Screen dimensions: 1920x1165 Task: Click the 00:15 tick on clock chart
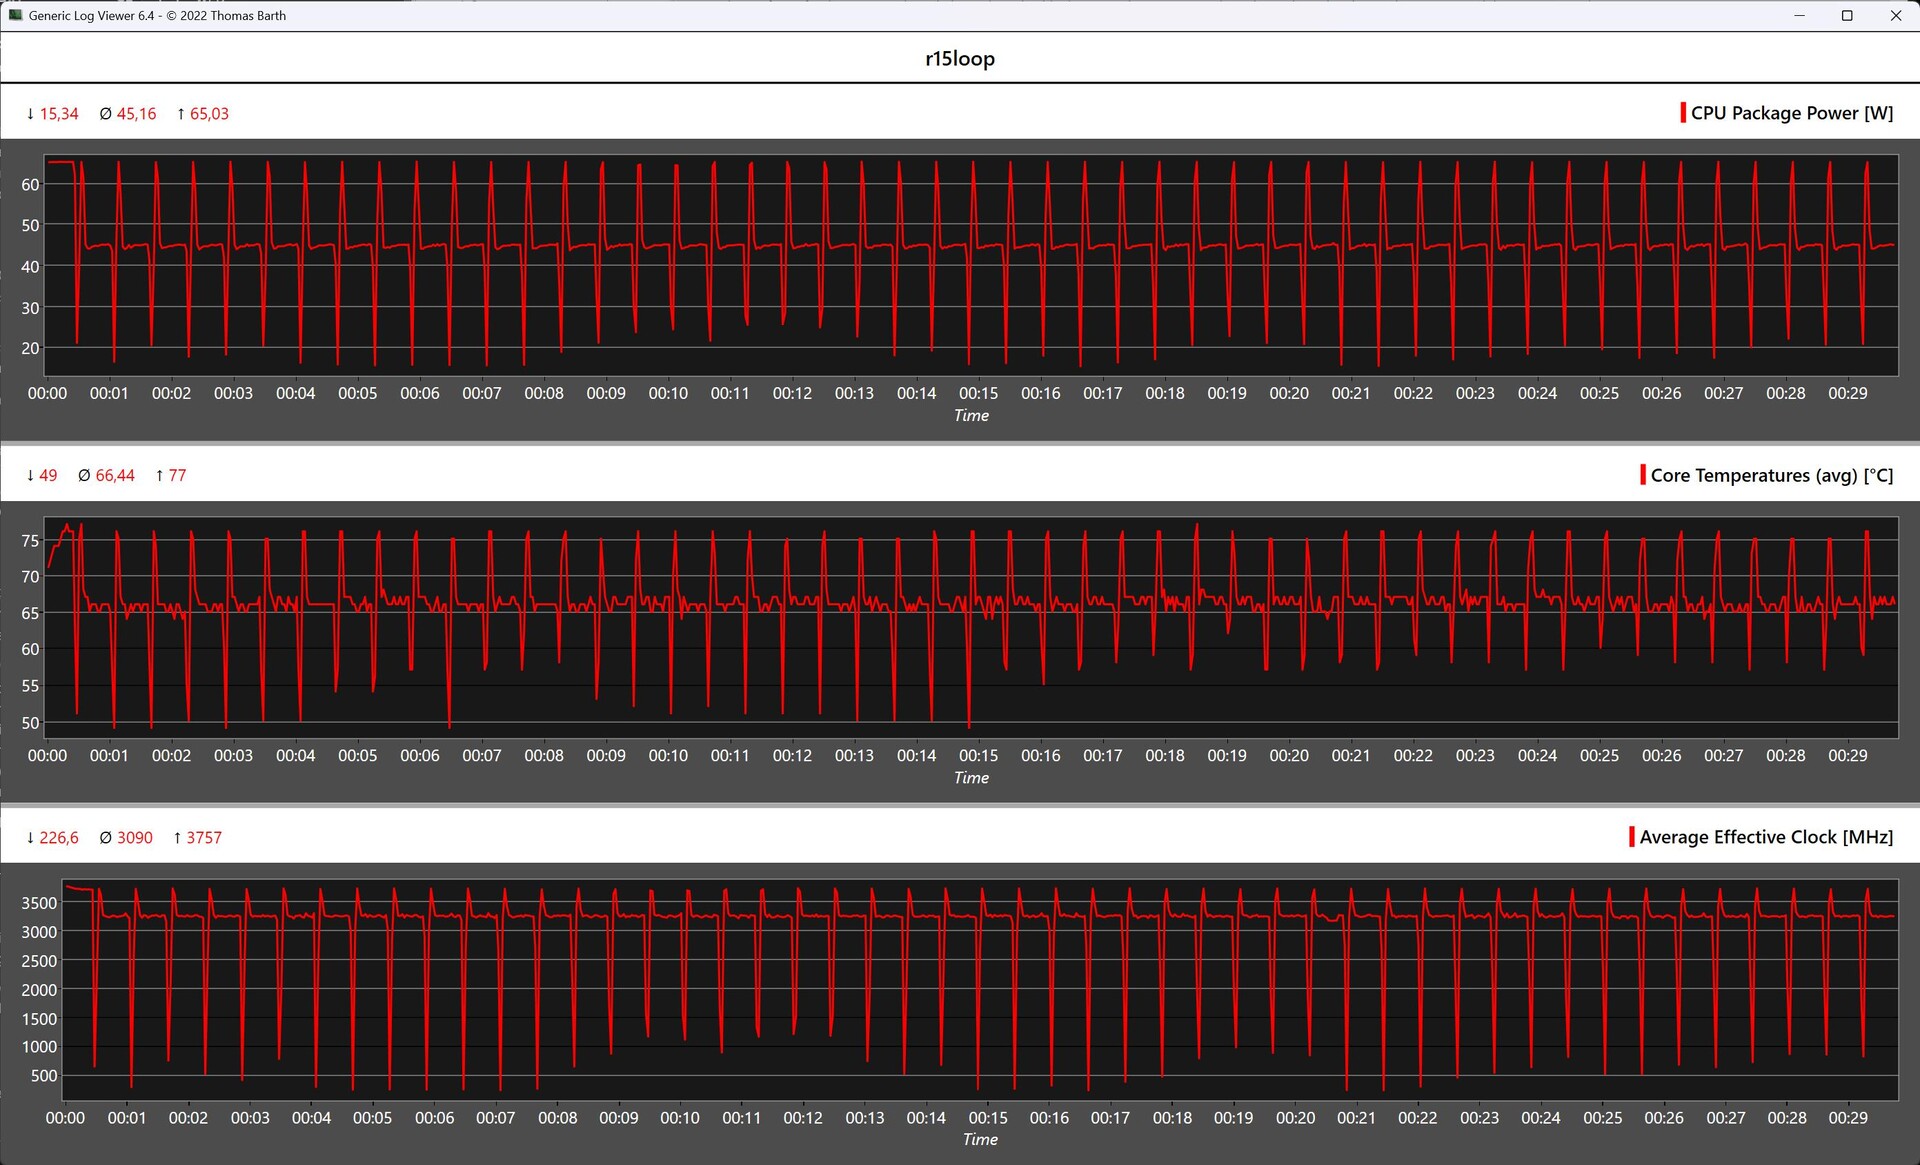(x=987, y=1118)
